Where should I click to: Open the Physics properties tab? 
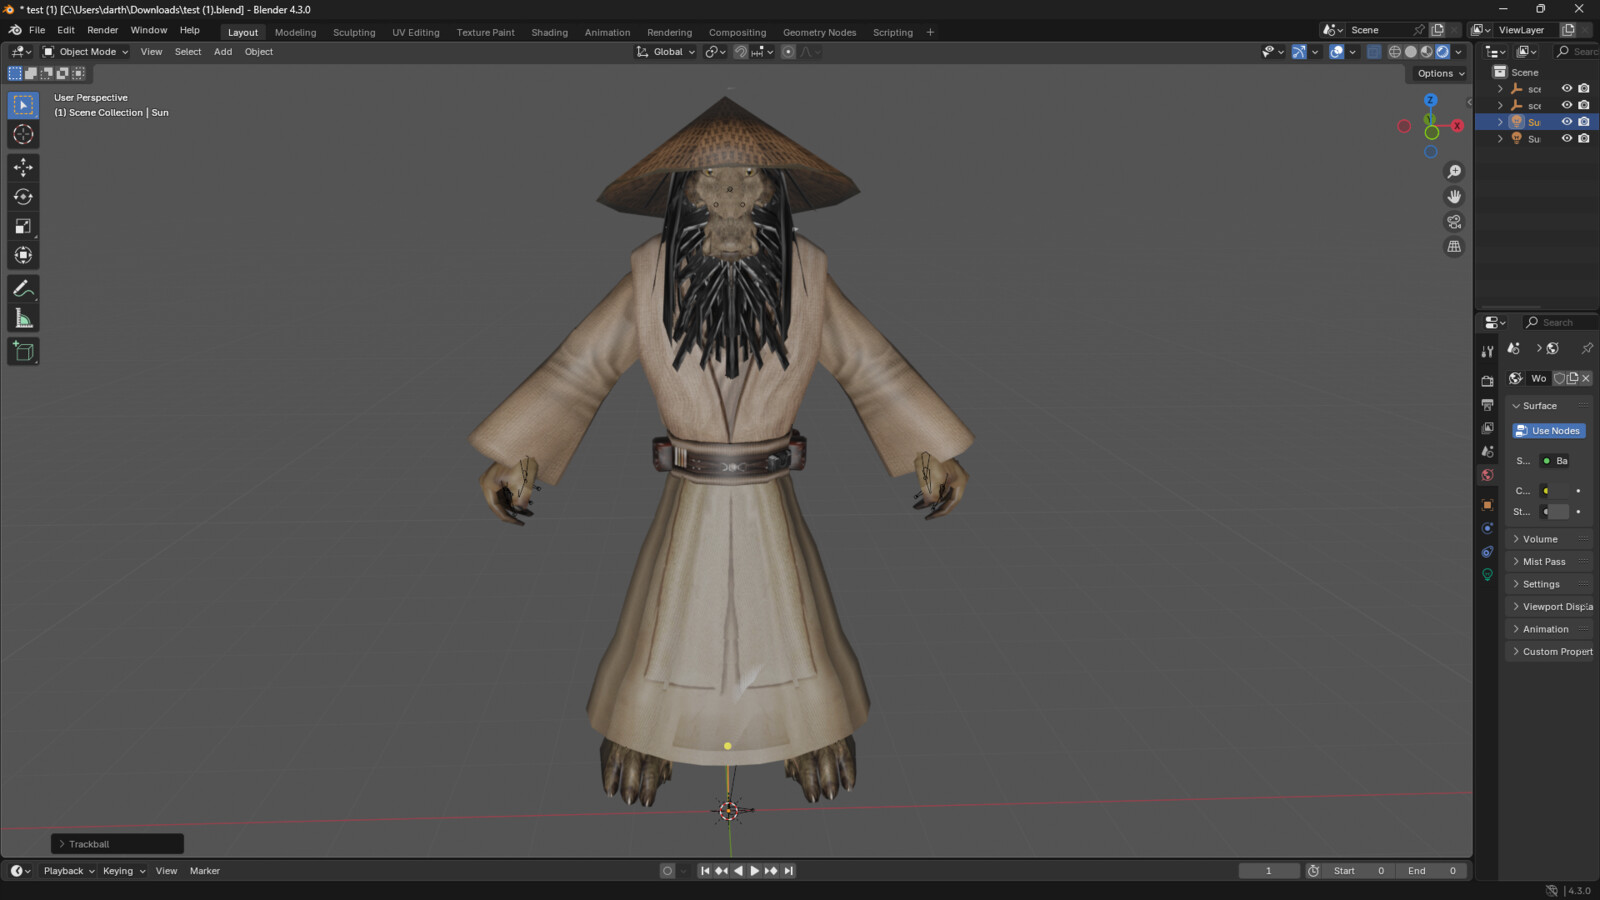point(1487,528)
